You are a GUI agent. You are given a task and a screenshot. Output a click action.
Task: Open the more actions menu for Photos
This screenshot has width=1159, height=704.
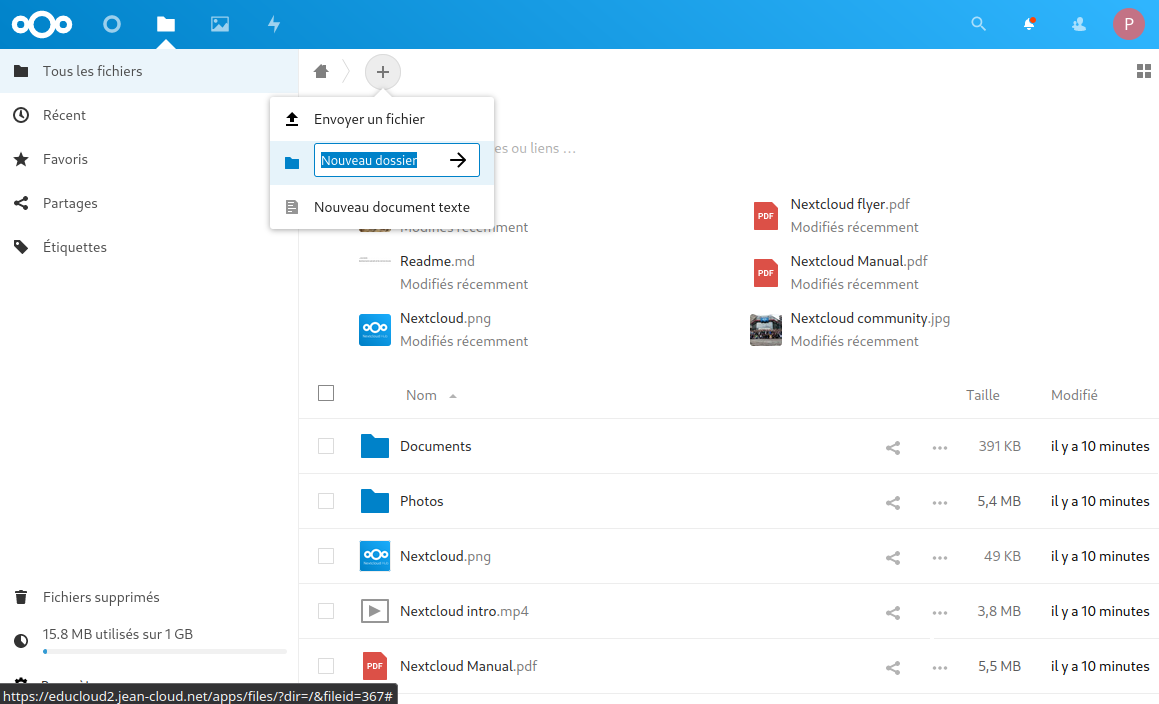[x=939, y=502]
